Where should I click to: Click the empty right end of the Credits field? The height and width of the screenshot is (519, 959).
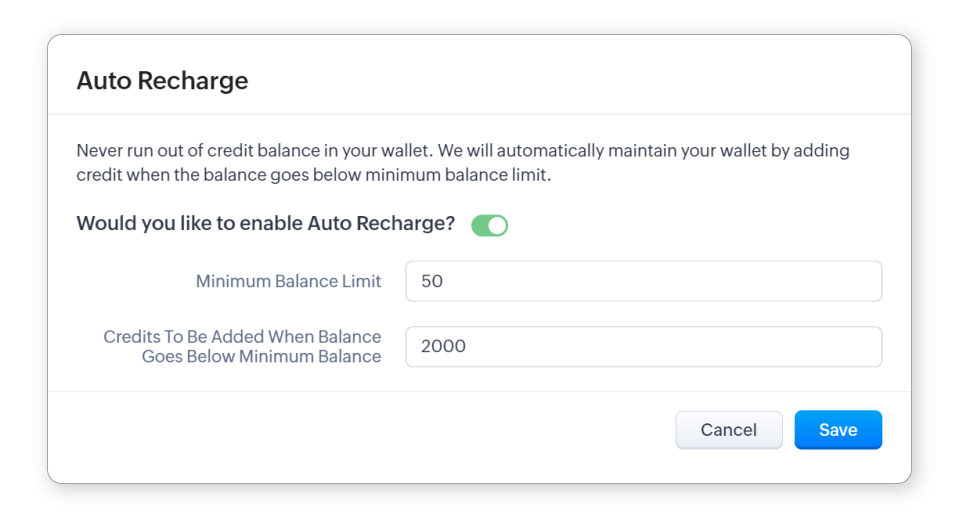(x=840, y=346)
